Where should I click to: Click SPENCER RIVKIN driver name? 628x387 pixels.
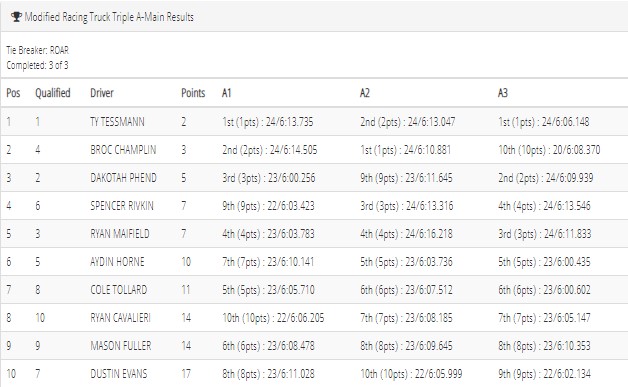click(x=122, y=206)
